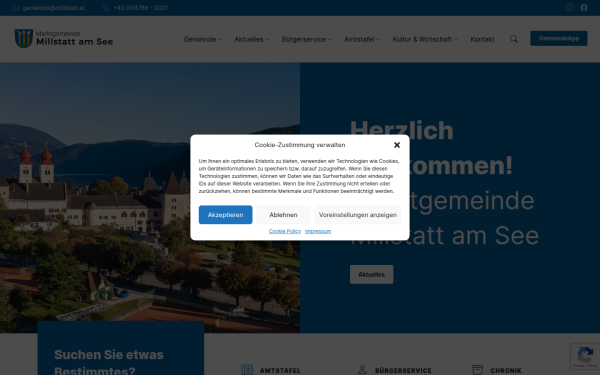The height and width of the screenshot is (375, 600).
Task: Click the Amtstafel document icon below hero
Action: pos(247,370)
